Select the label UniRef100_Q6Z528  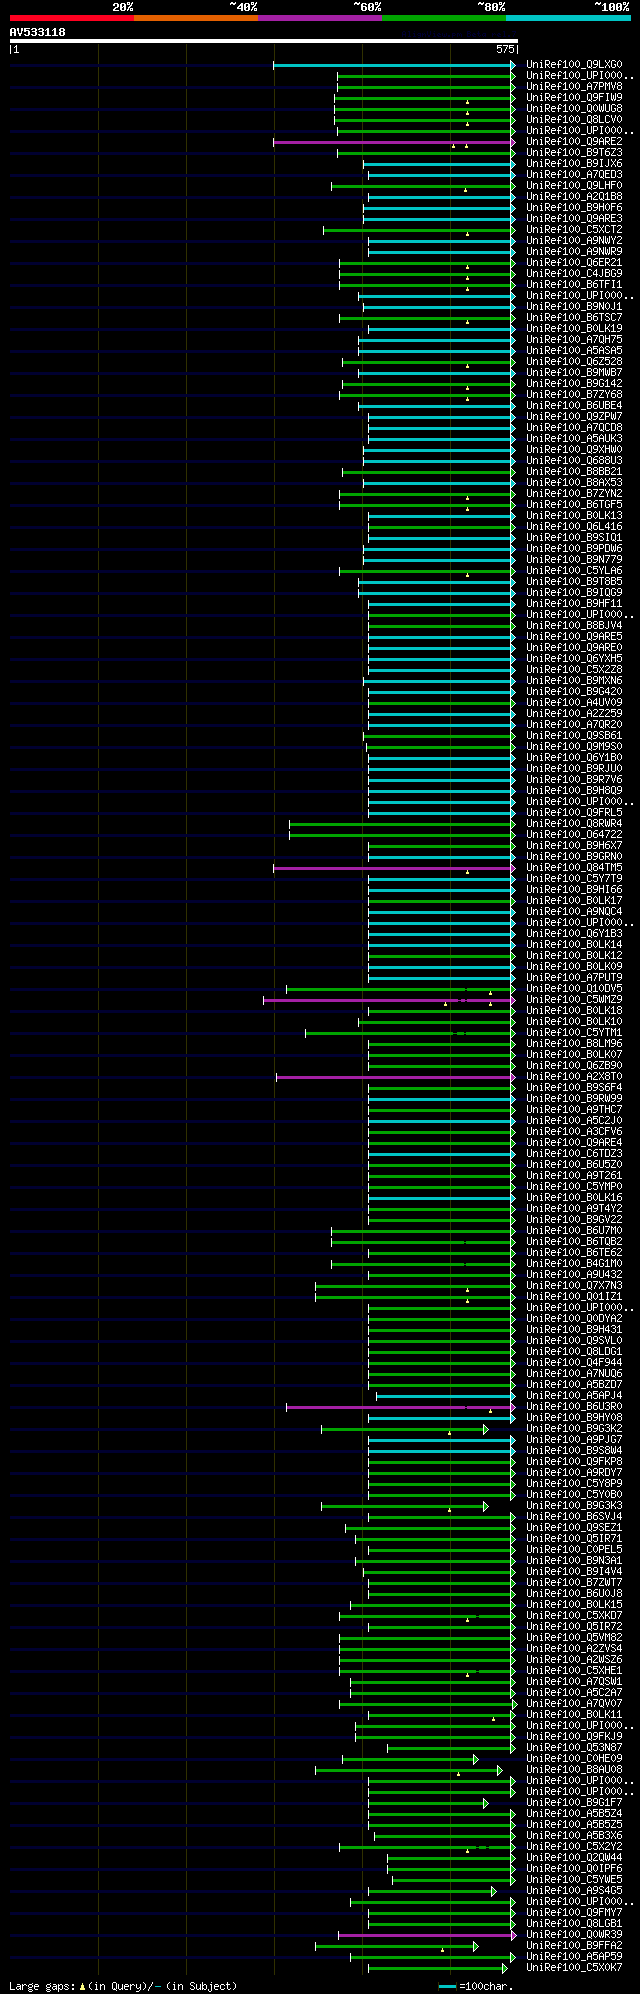574,362
